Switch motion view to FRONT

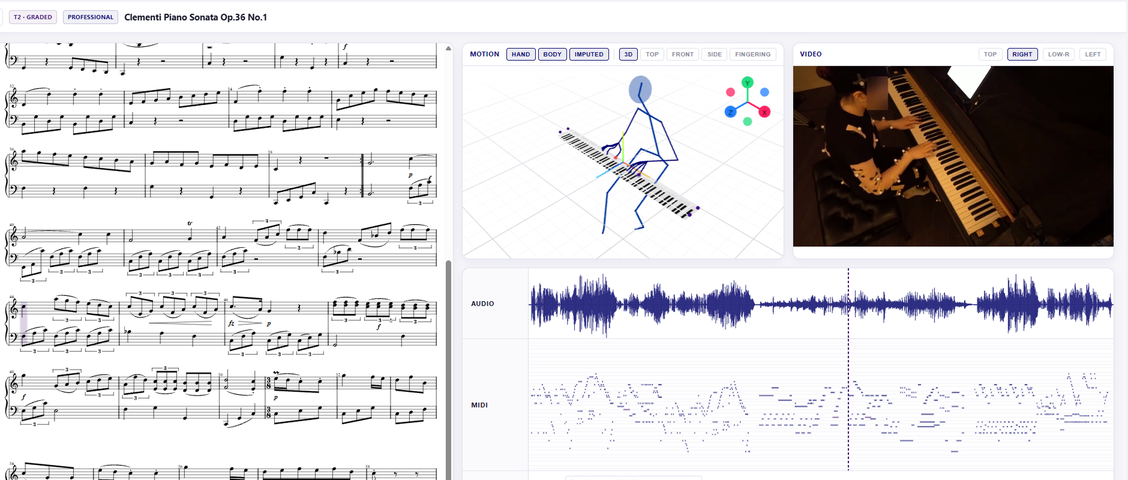683,54
